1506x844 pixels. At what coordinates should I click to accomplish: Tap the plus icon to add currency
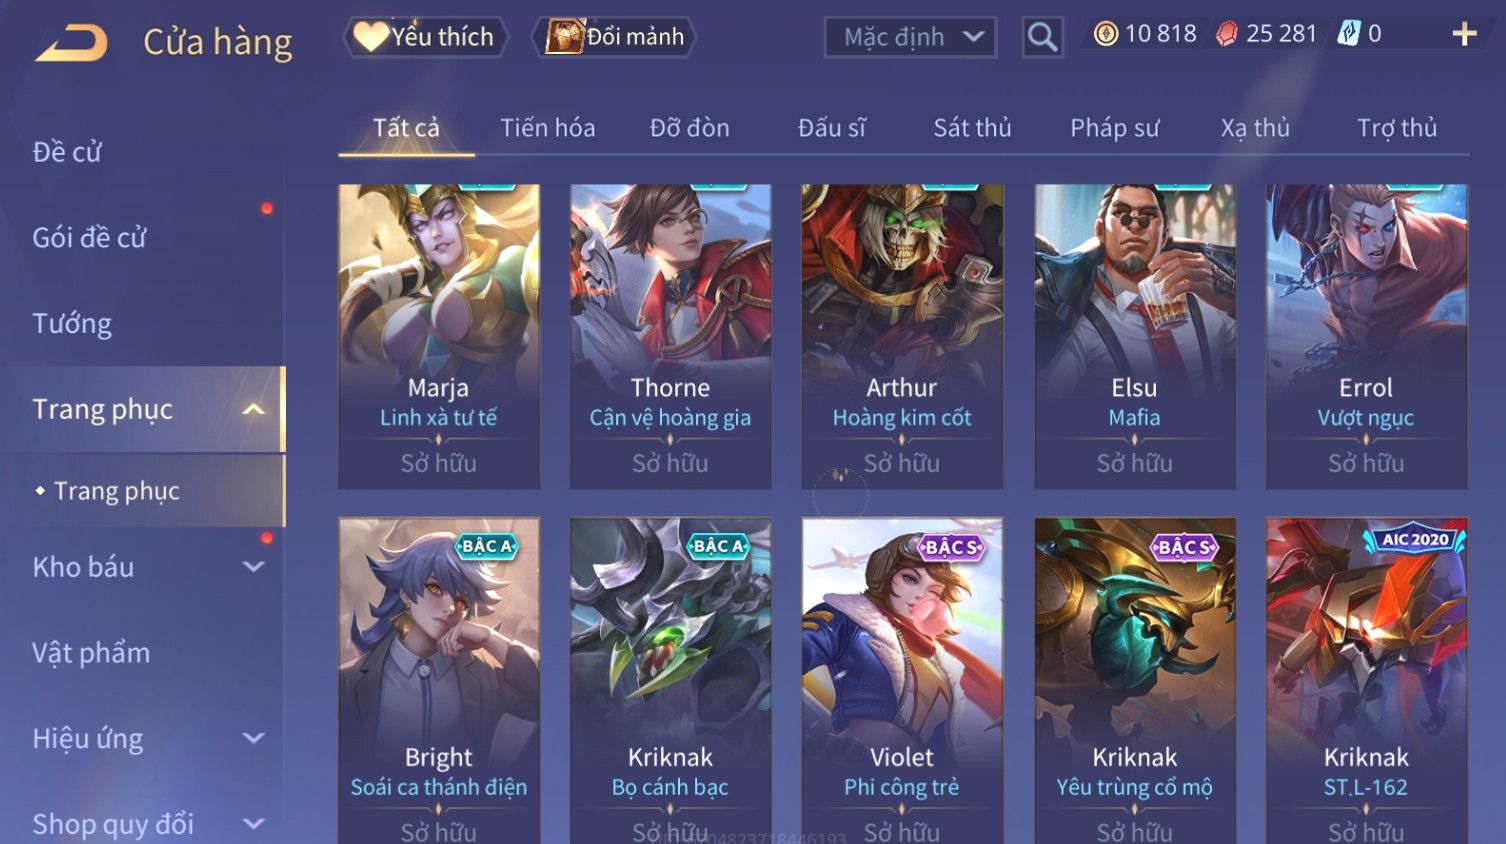click(x=1464, y=34)
